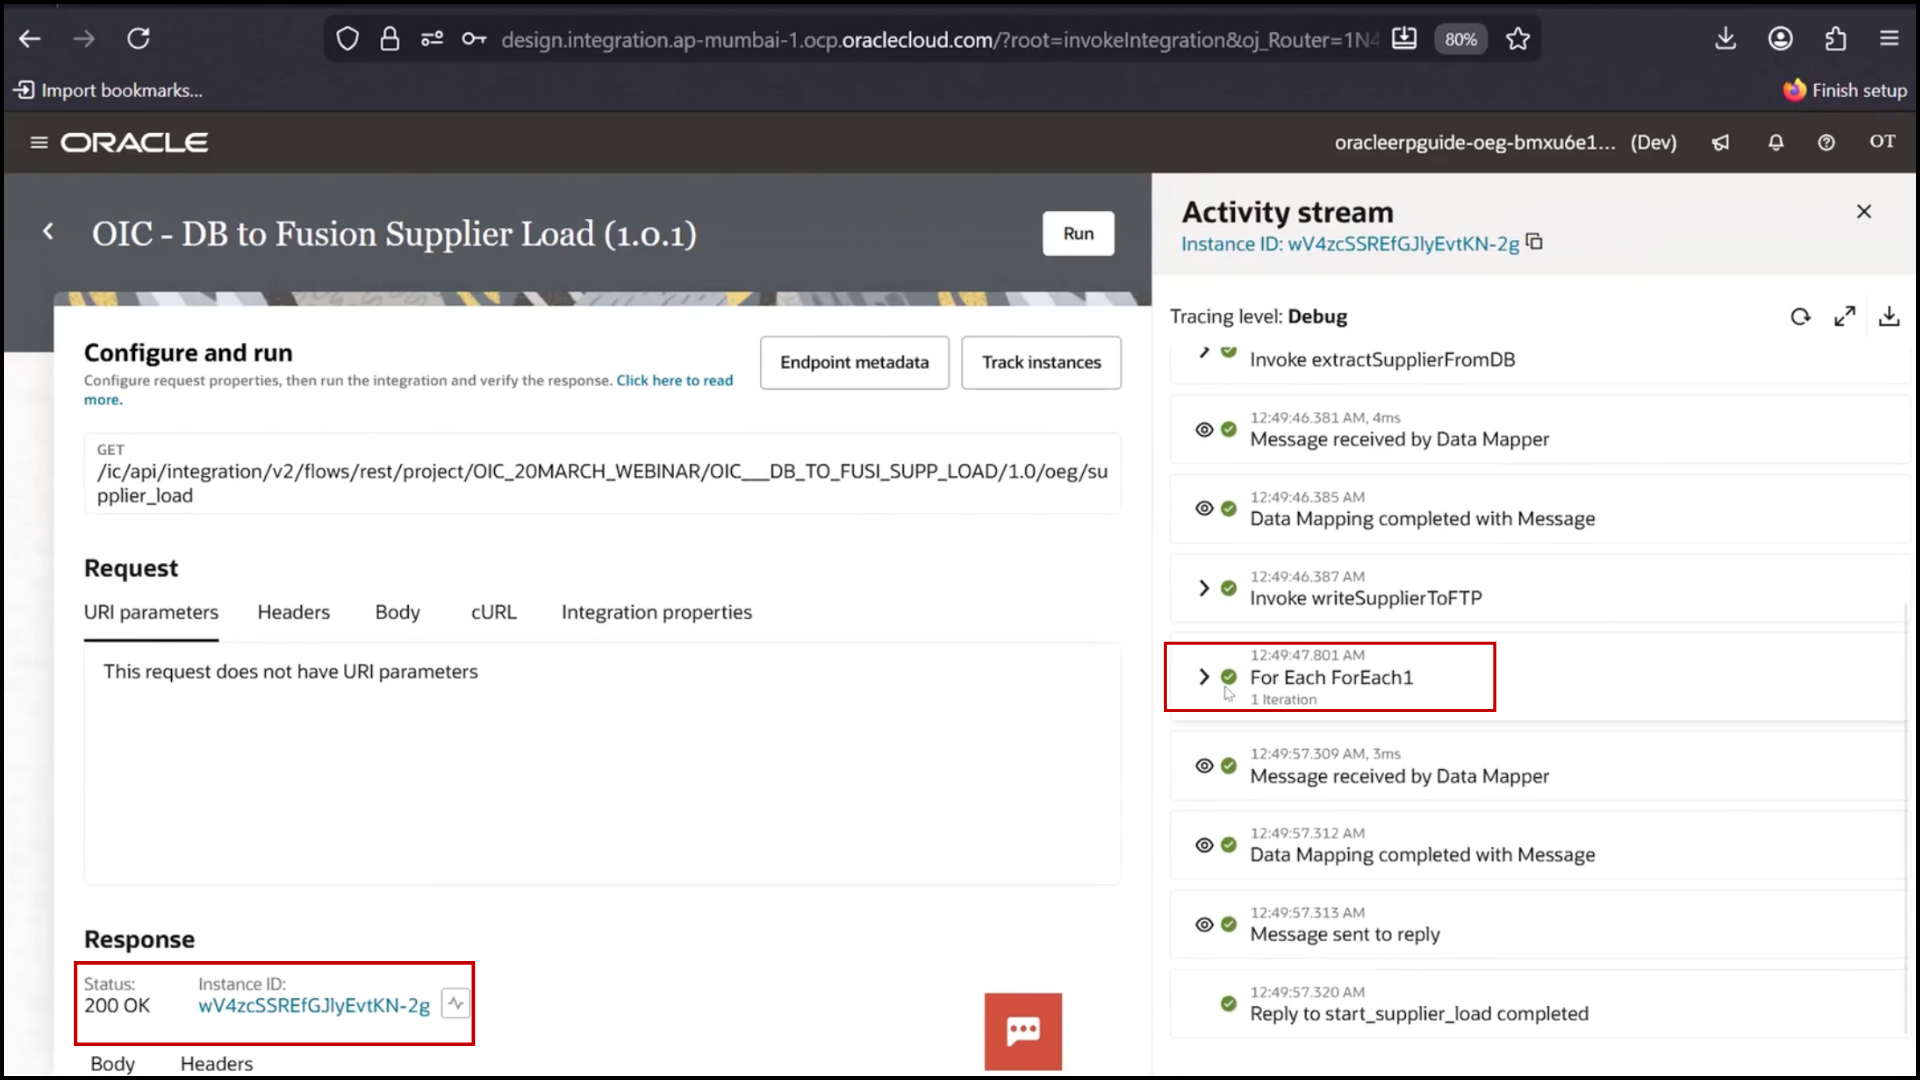Open the OT user profile menu
Image resolution: width=1920 pixels, height=1080 pixels.
(x=1882, y=141)
